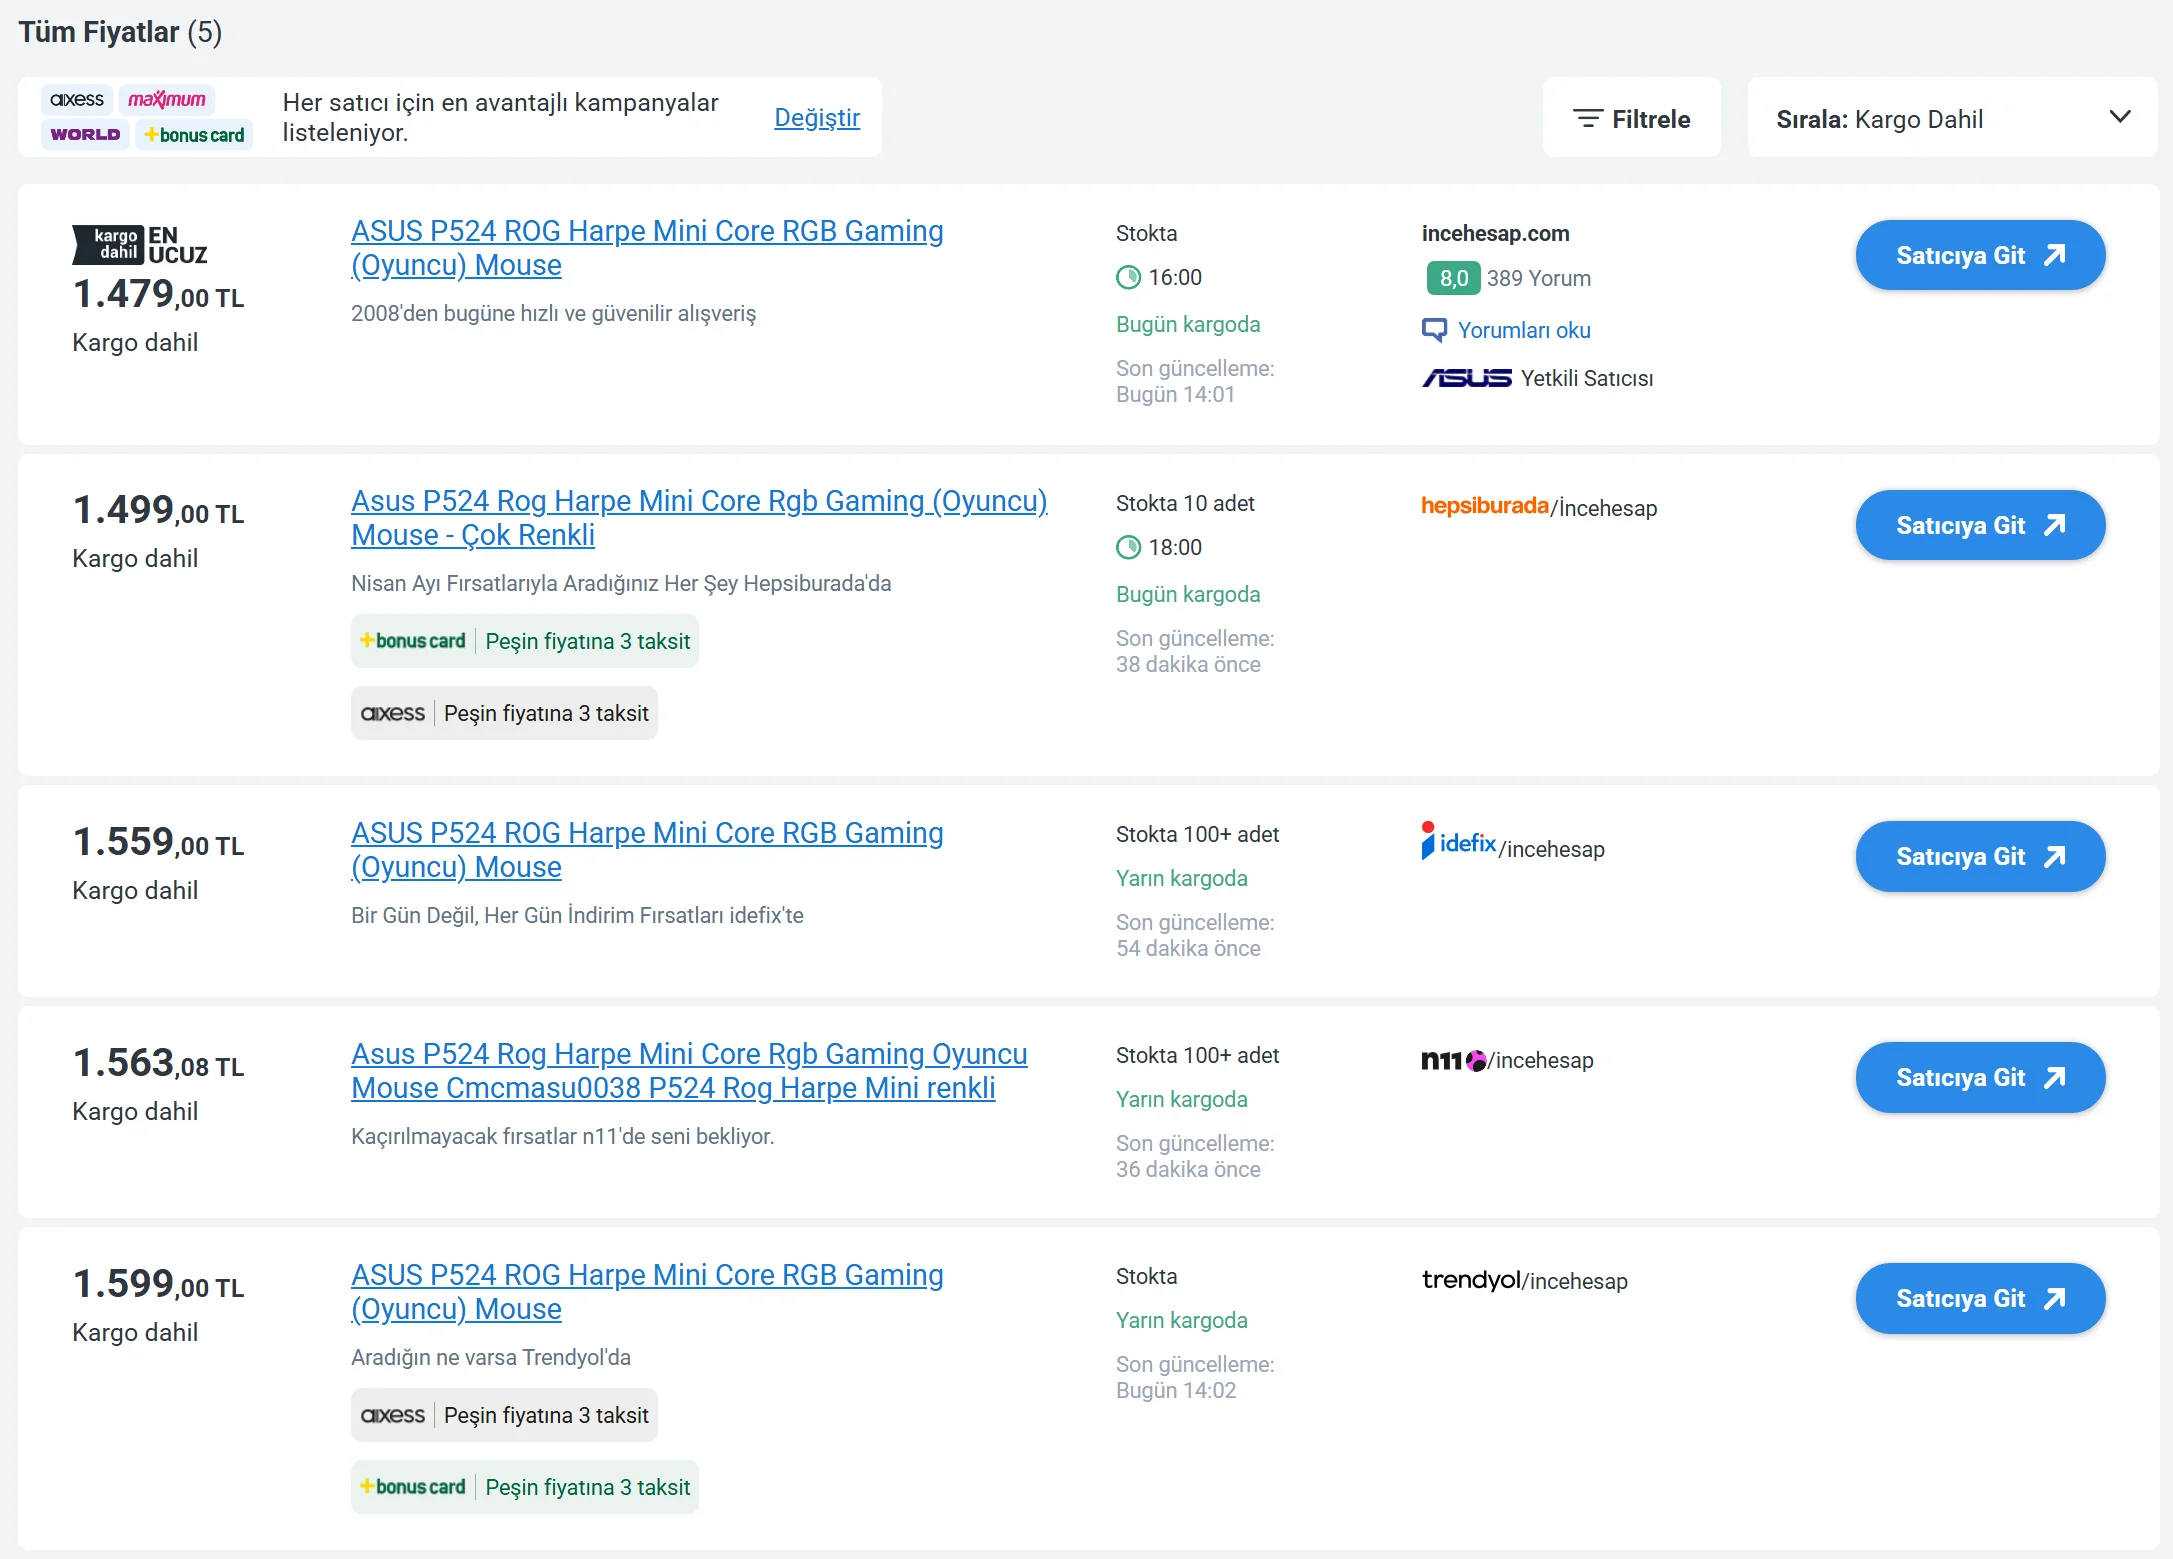Click the hepsiburada seller logo
2173x1559 pixels.
coord(1484,506)
